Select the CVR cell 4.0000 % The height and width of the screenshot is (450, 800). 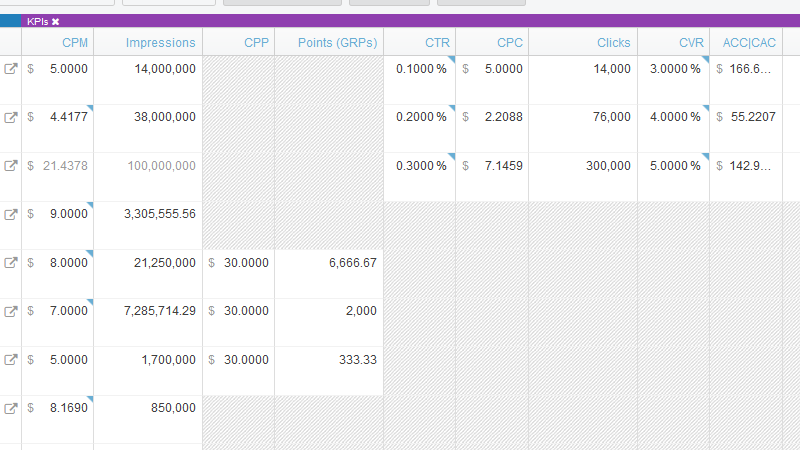673,129
